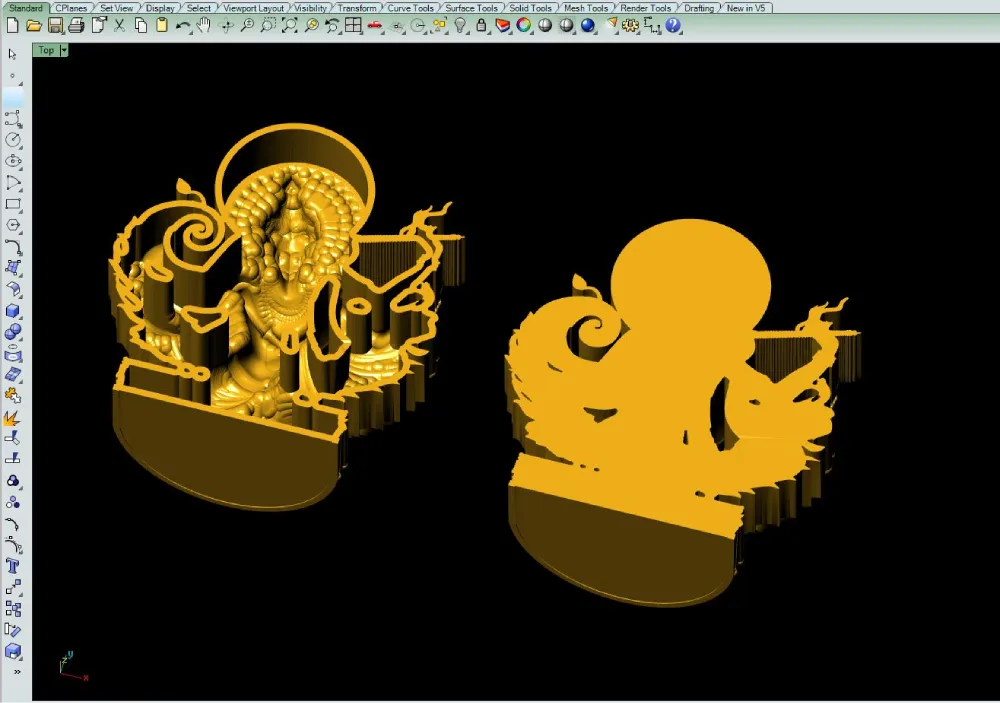Click the red car toolbar icon
1000x703 pixels.
tap(375, 26)
